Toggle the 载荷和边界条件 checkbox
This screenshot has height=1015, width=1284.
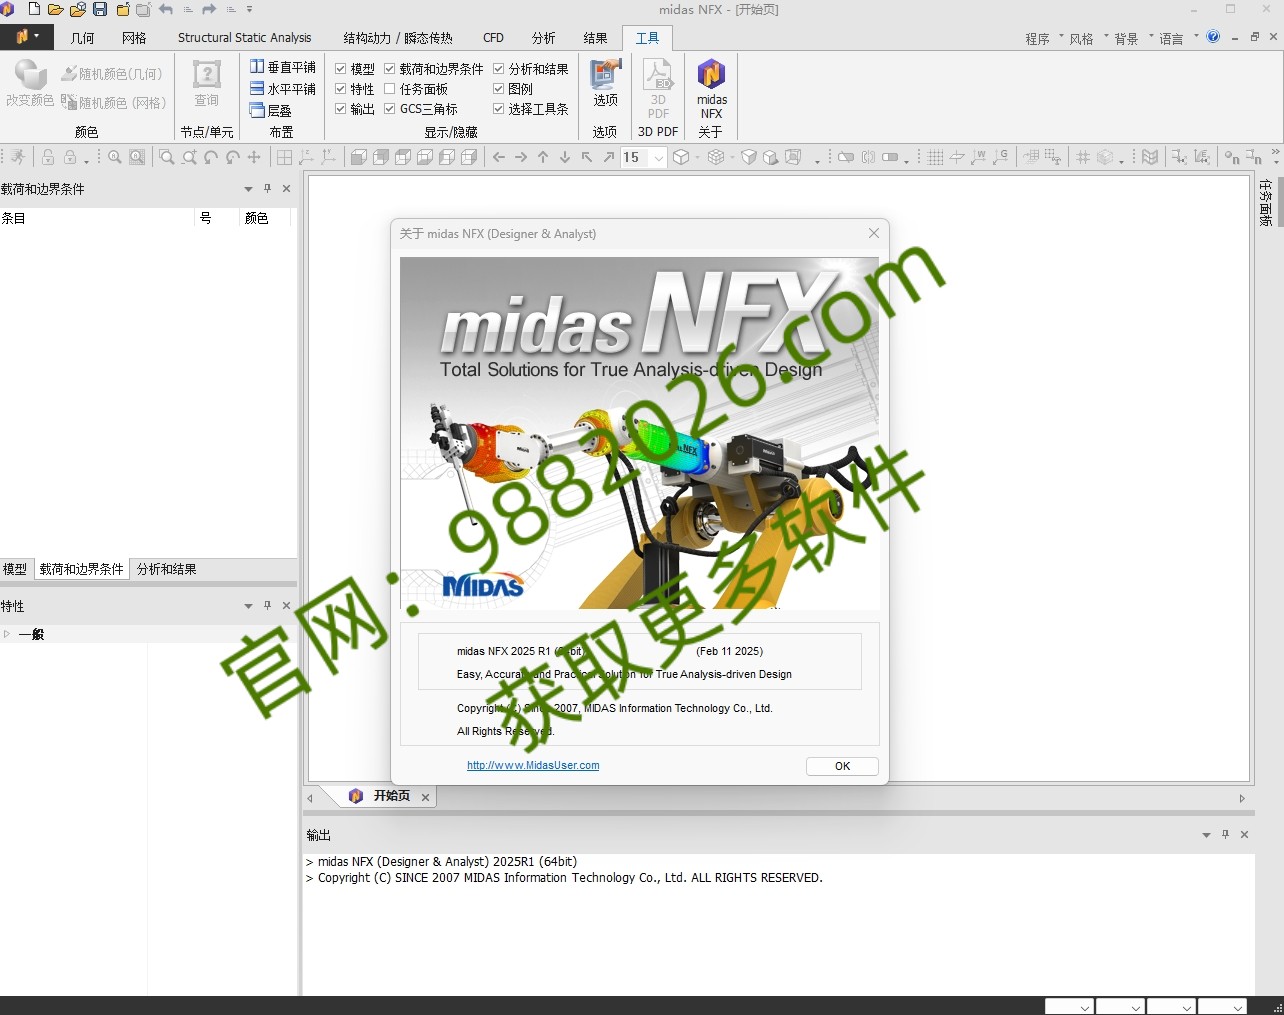390,68
